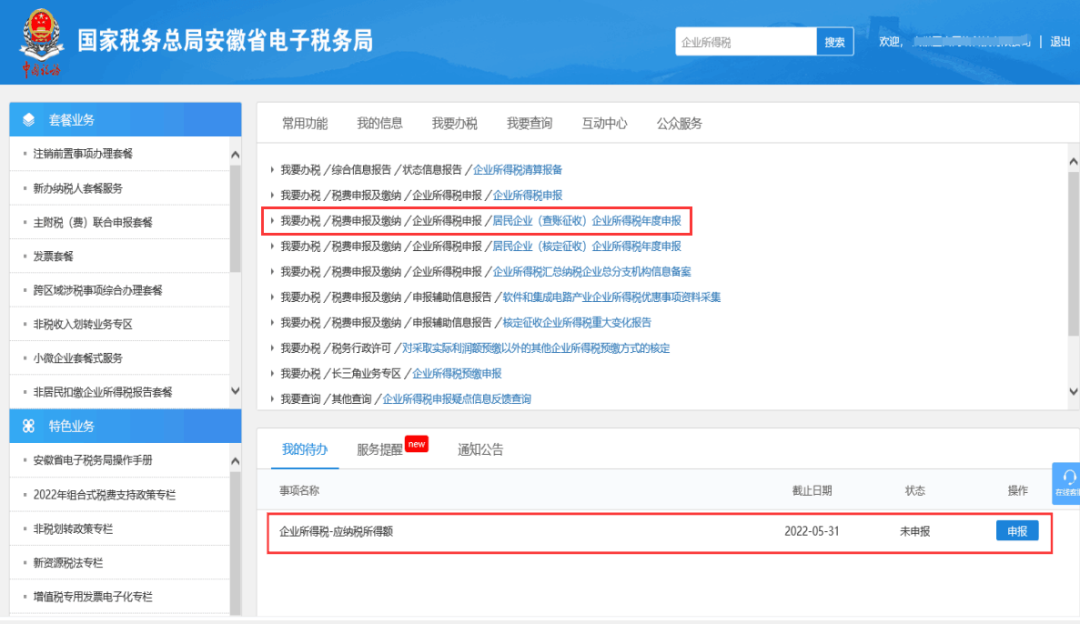Open the 对采取实际利润额预缴以外的其他企业所得税预缴方式的核定 link
1080x624 pixels.
click(x=536, y=348)
